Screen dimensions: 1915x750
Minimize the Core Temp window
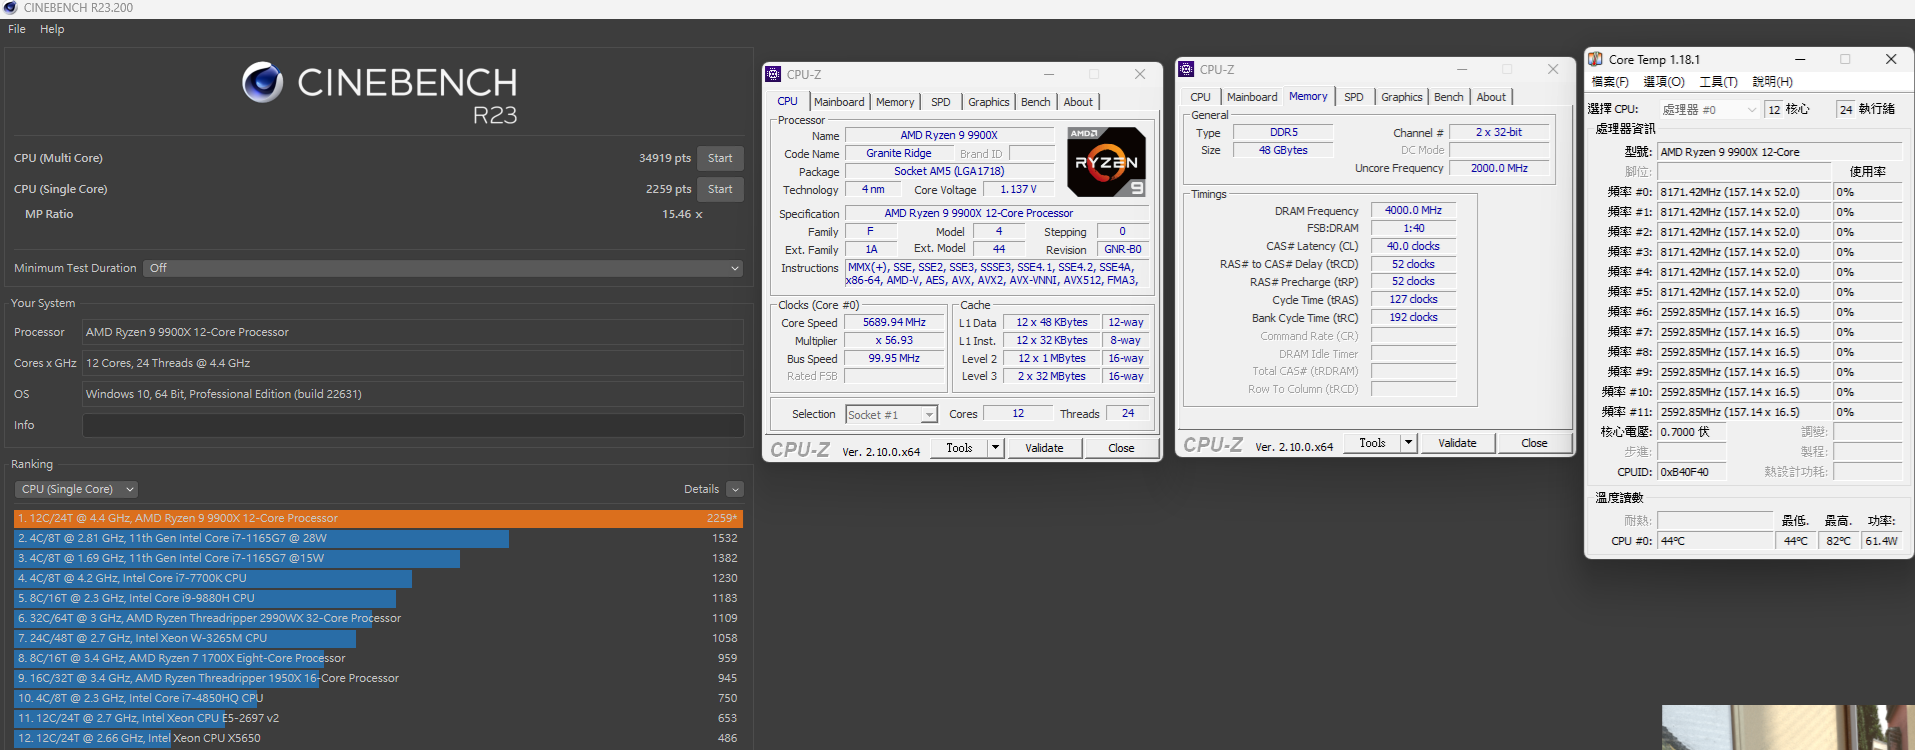[1799, 59]
